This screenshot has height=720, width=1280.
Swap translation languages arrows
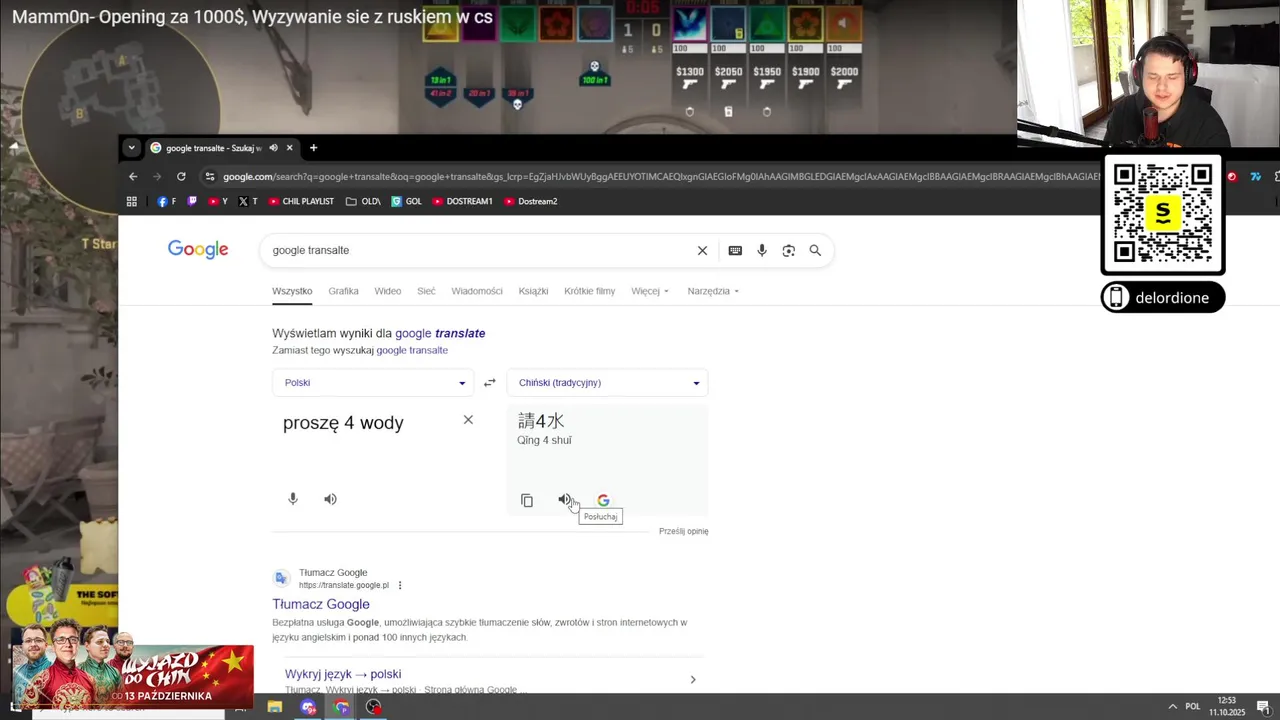coord(489,383)
